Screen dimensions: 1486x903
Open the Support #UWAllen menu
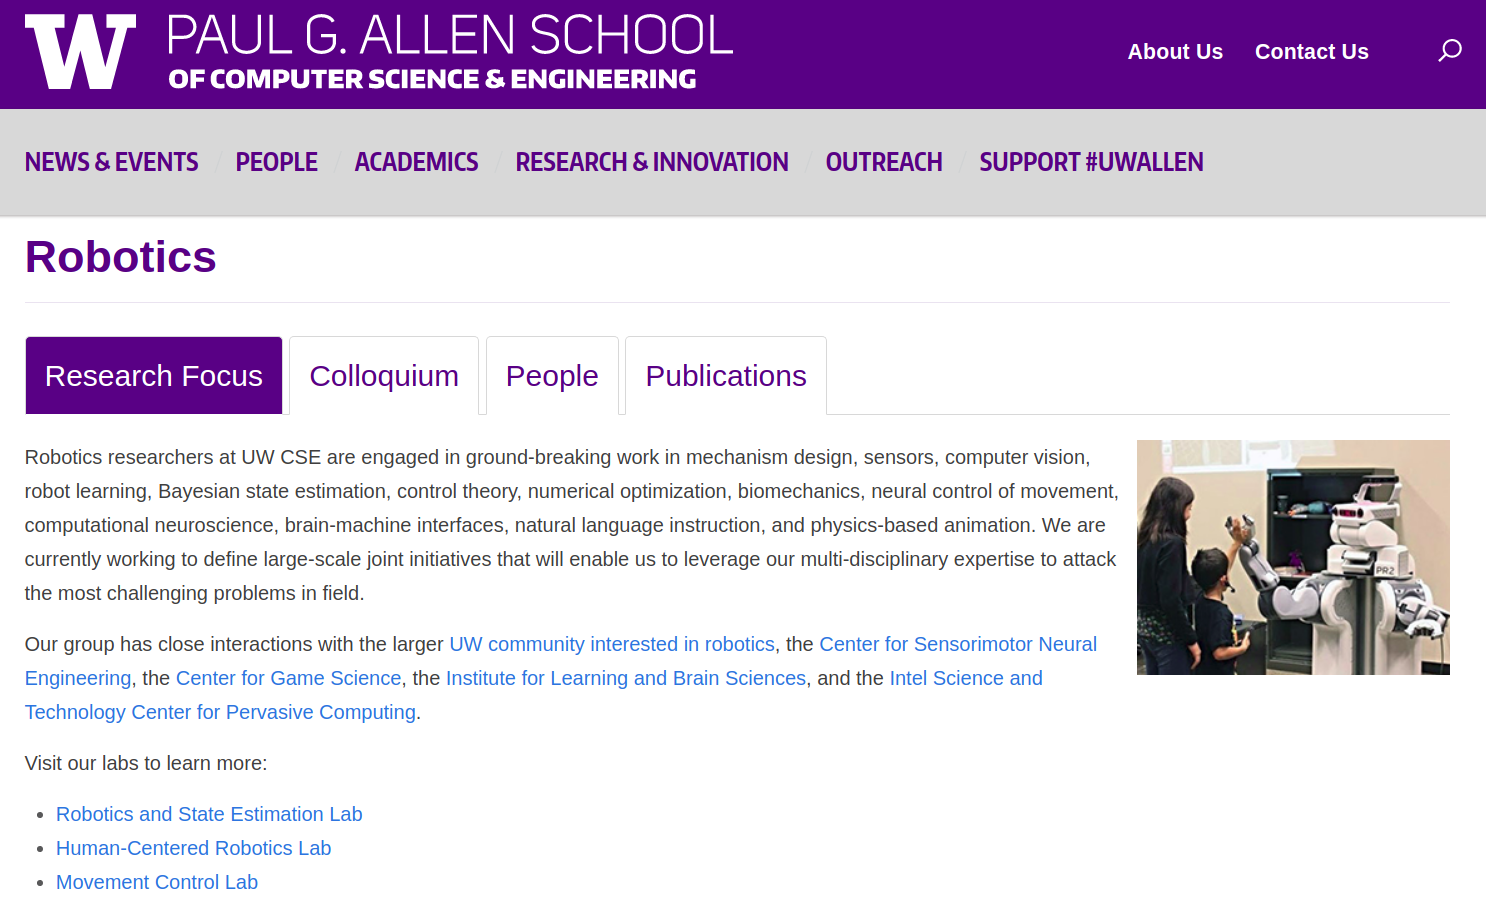coord(1091,162)
